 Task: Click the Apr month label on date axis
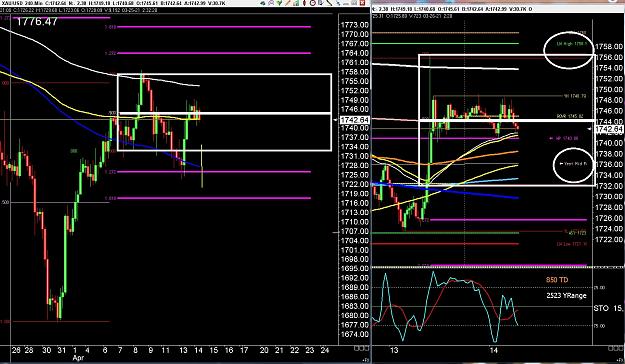coord(78,358)
